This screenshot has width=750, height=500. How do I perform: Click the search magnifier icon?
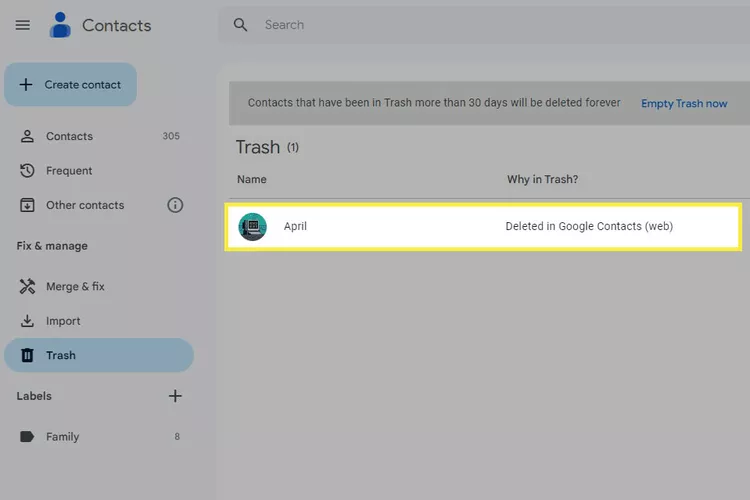tap(240, 25)
